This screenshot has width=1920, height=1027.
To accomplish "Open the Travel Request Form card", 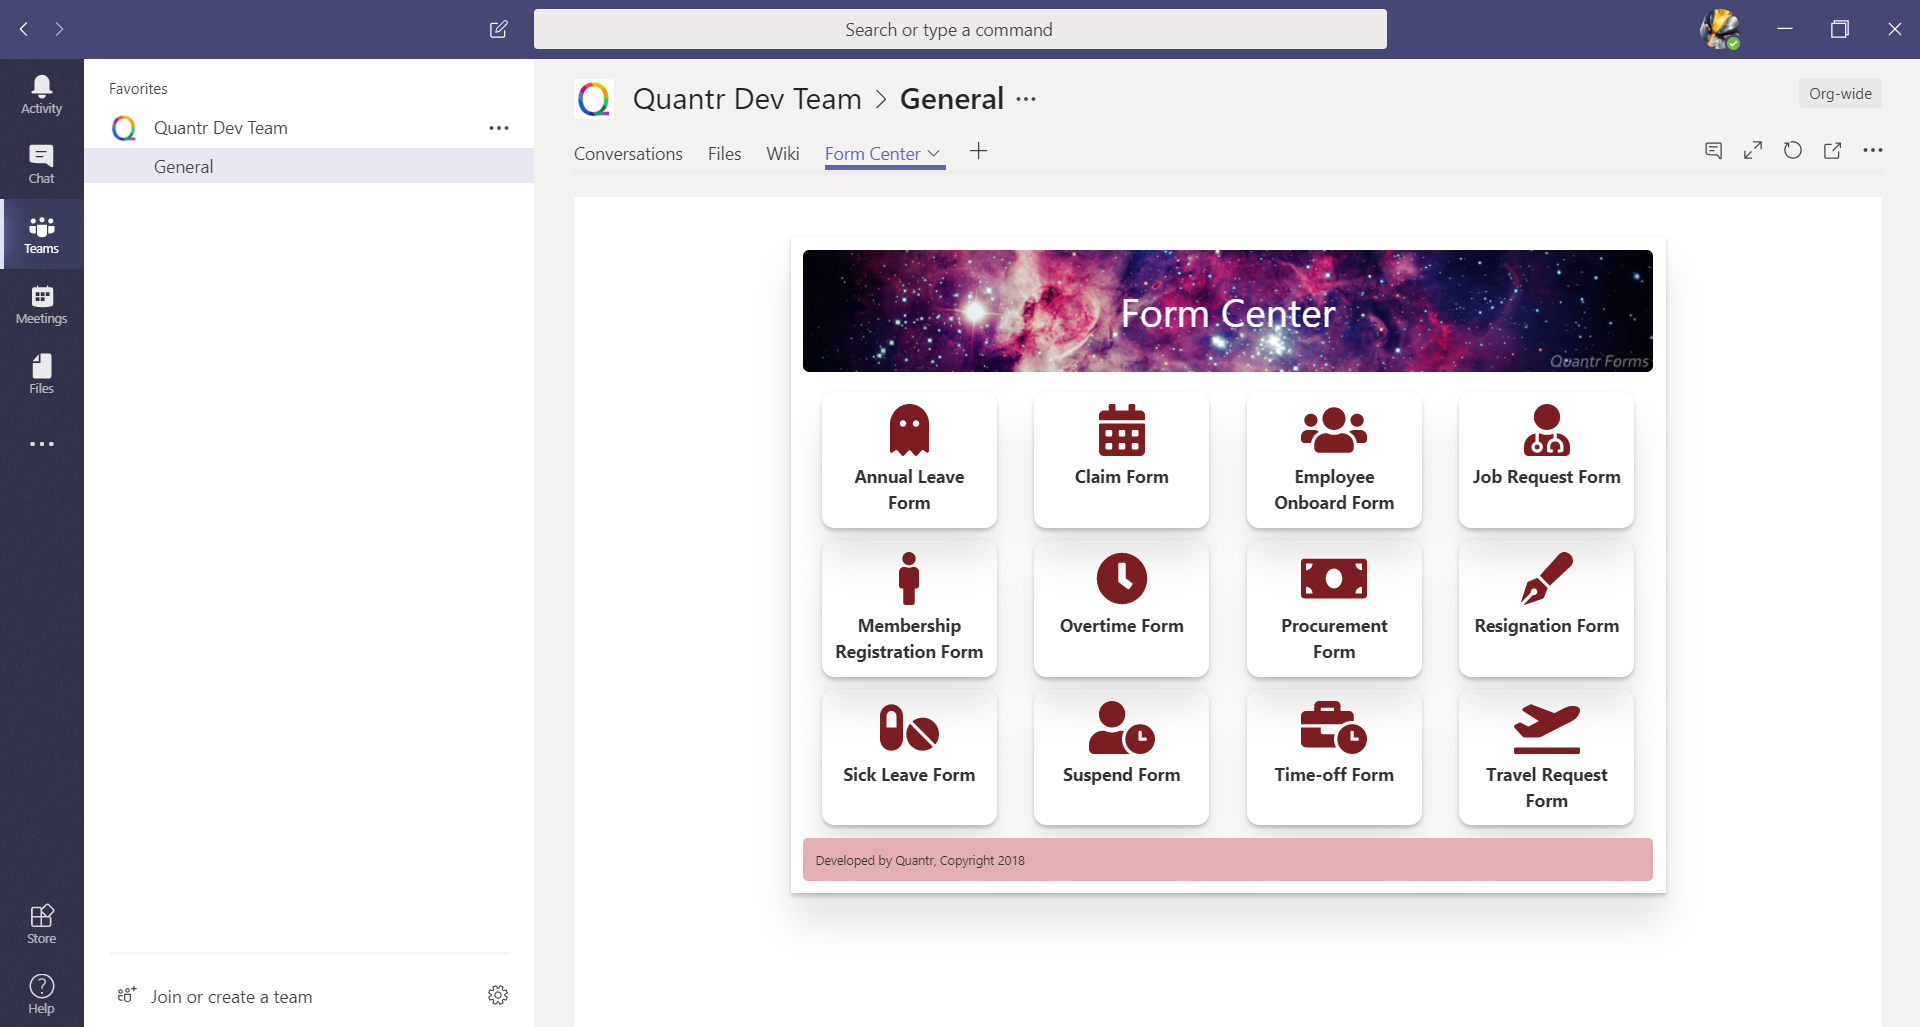I will (x=1546, y=757).
